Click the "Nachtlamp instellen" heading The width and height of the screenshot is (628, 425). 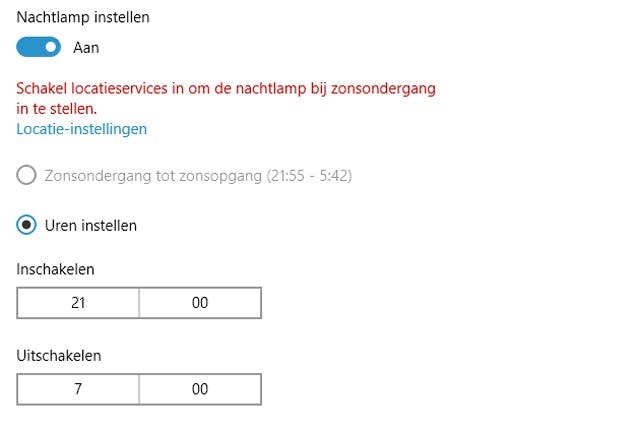(x=79, y=17)
